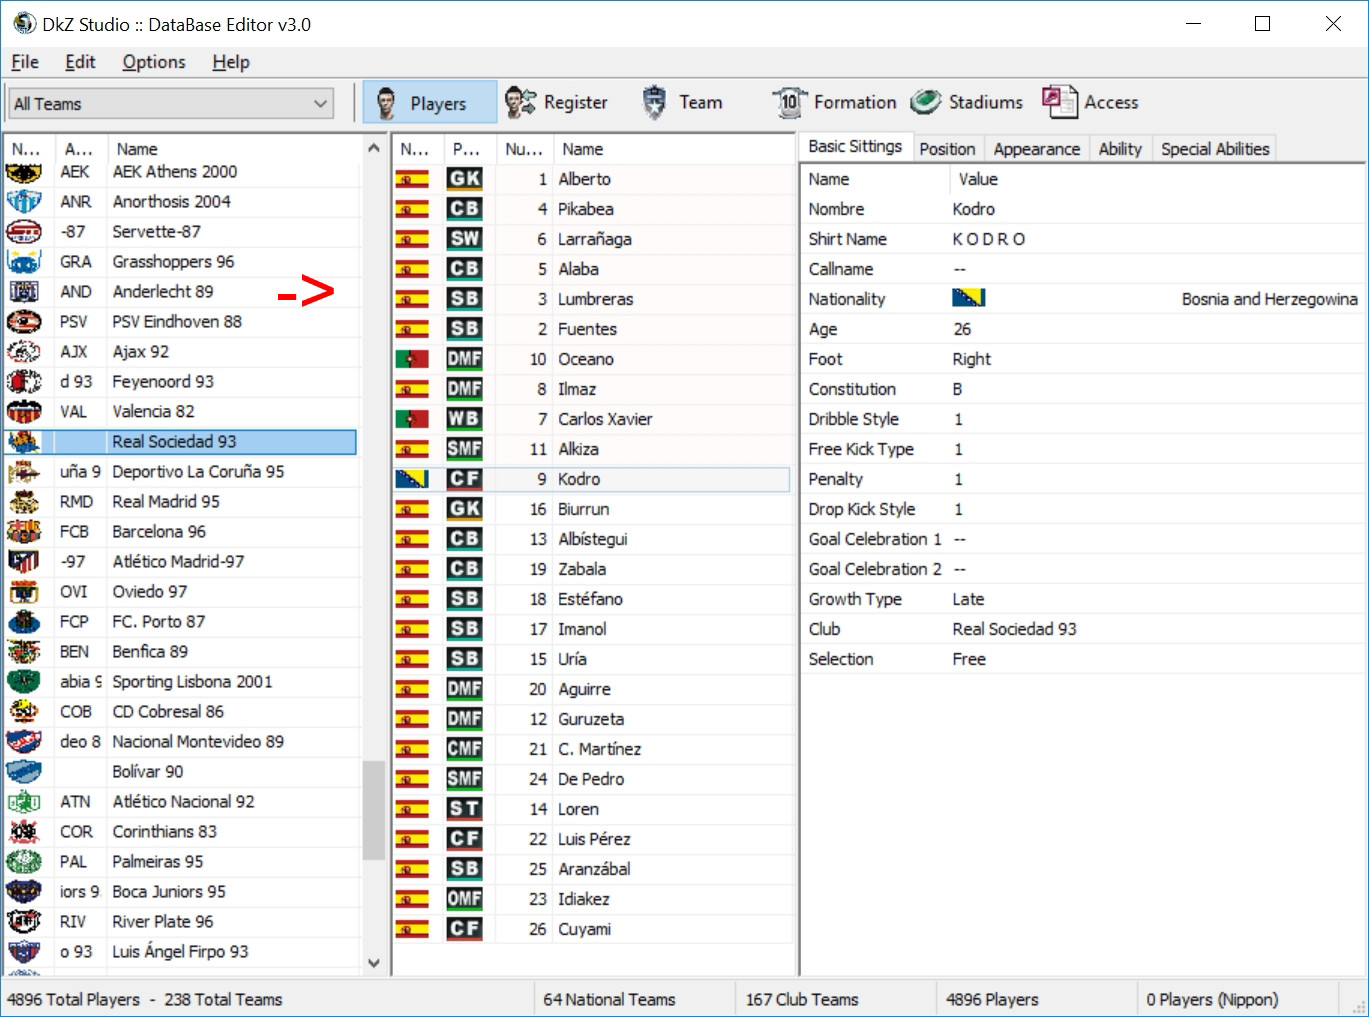Open the Options menu
The height and width of the screenshot is (1017, 1369).
pos(154,62)
